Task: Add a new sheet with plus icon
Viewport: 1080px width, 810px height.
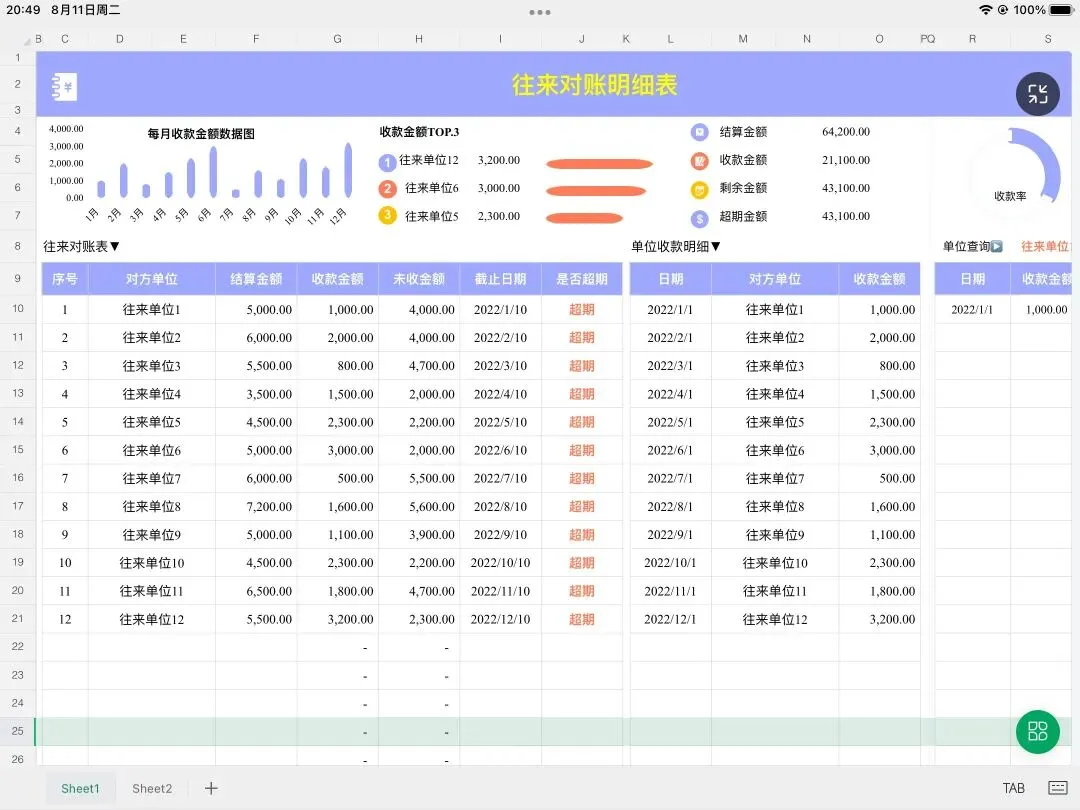Action: click(211, 788)
